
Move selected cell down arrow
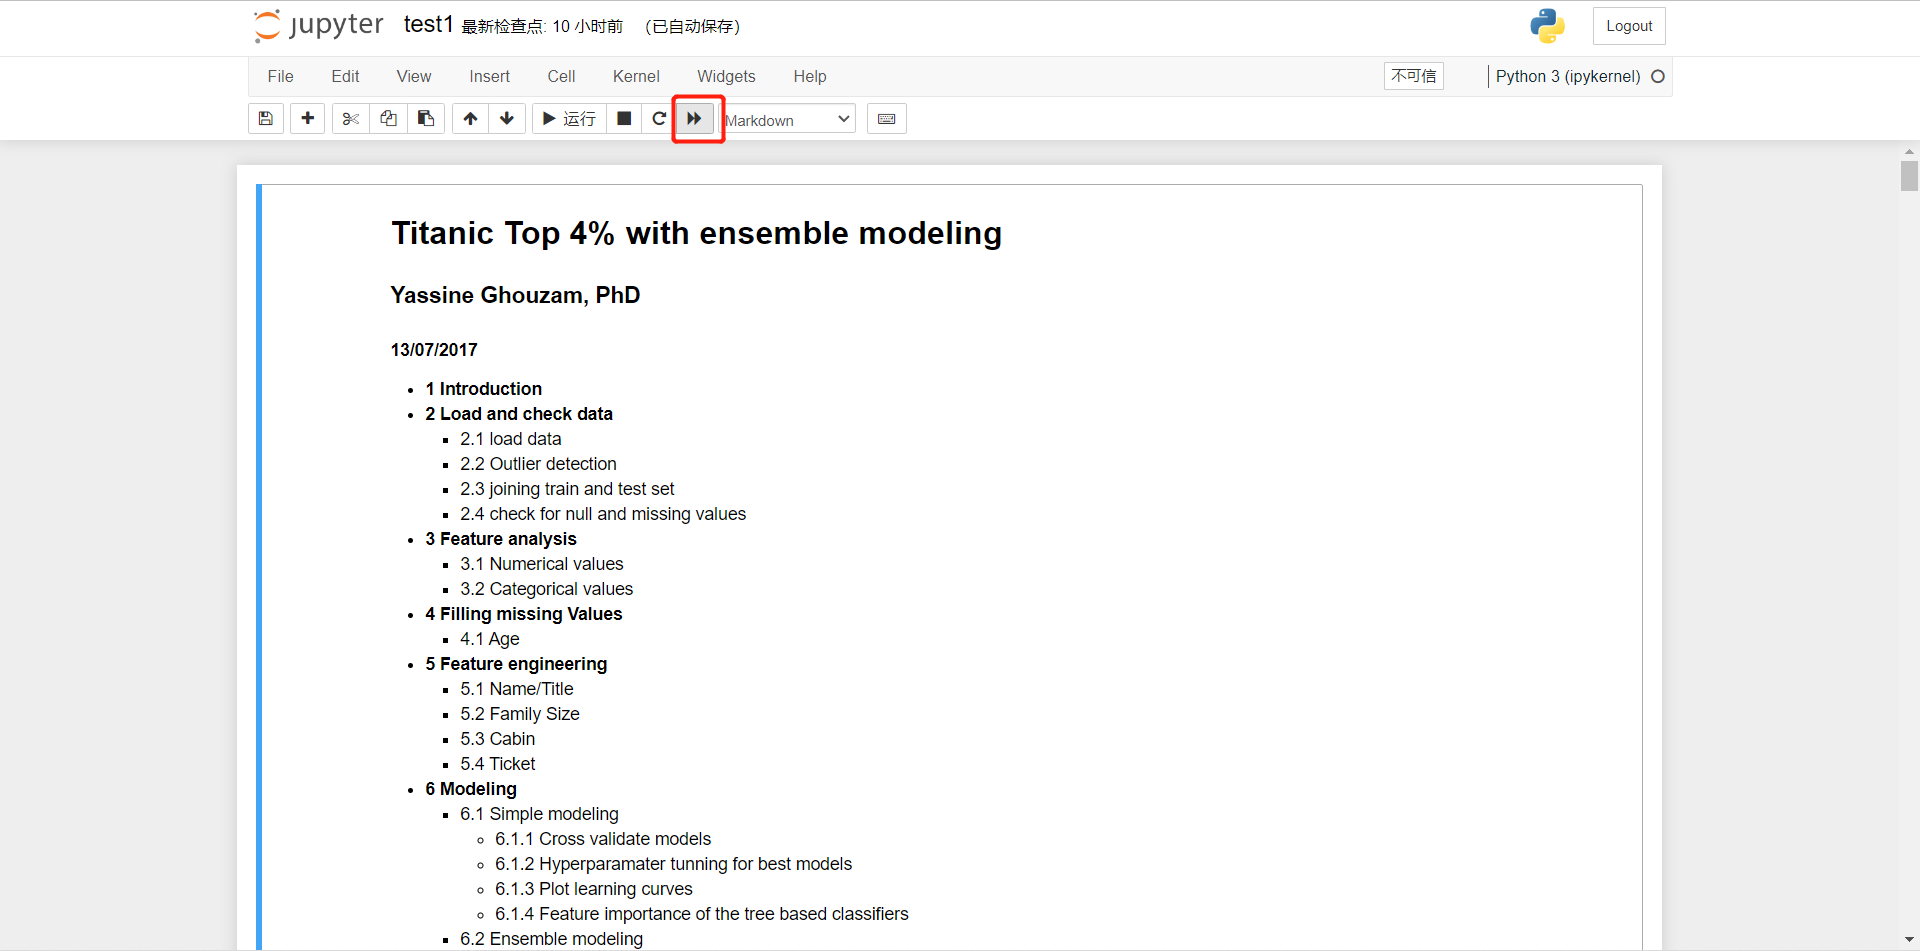[x=507, y=119]
